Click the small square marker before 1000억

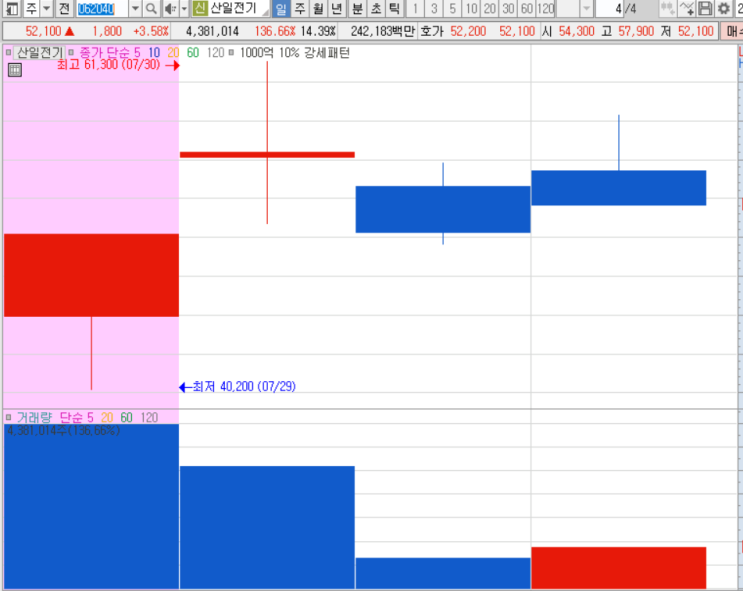click(231, 52)
